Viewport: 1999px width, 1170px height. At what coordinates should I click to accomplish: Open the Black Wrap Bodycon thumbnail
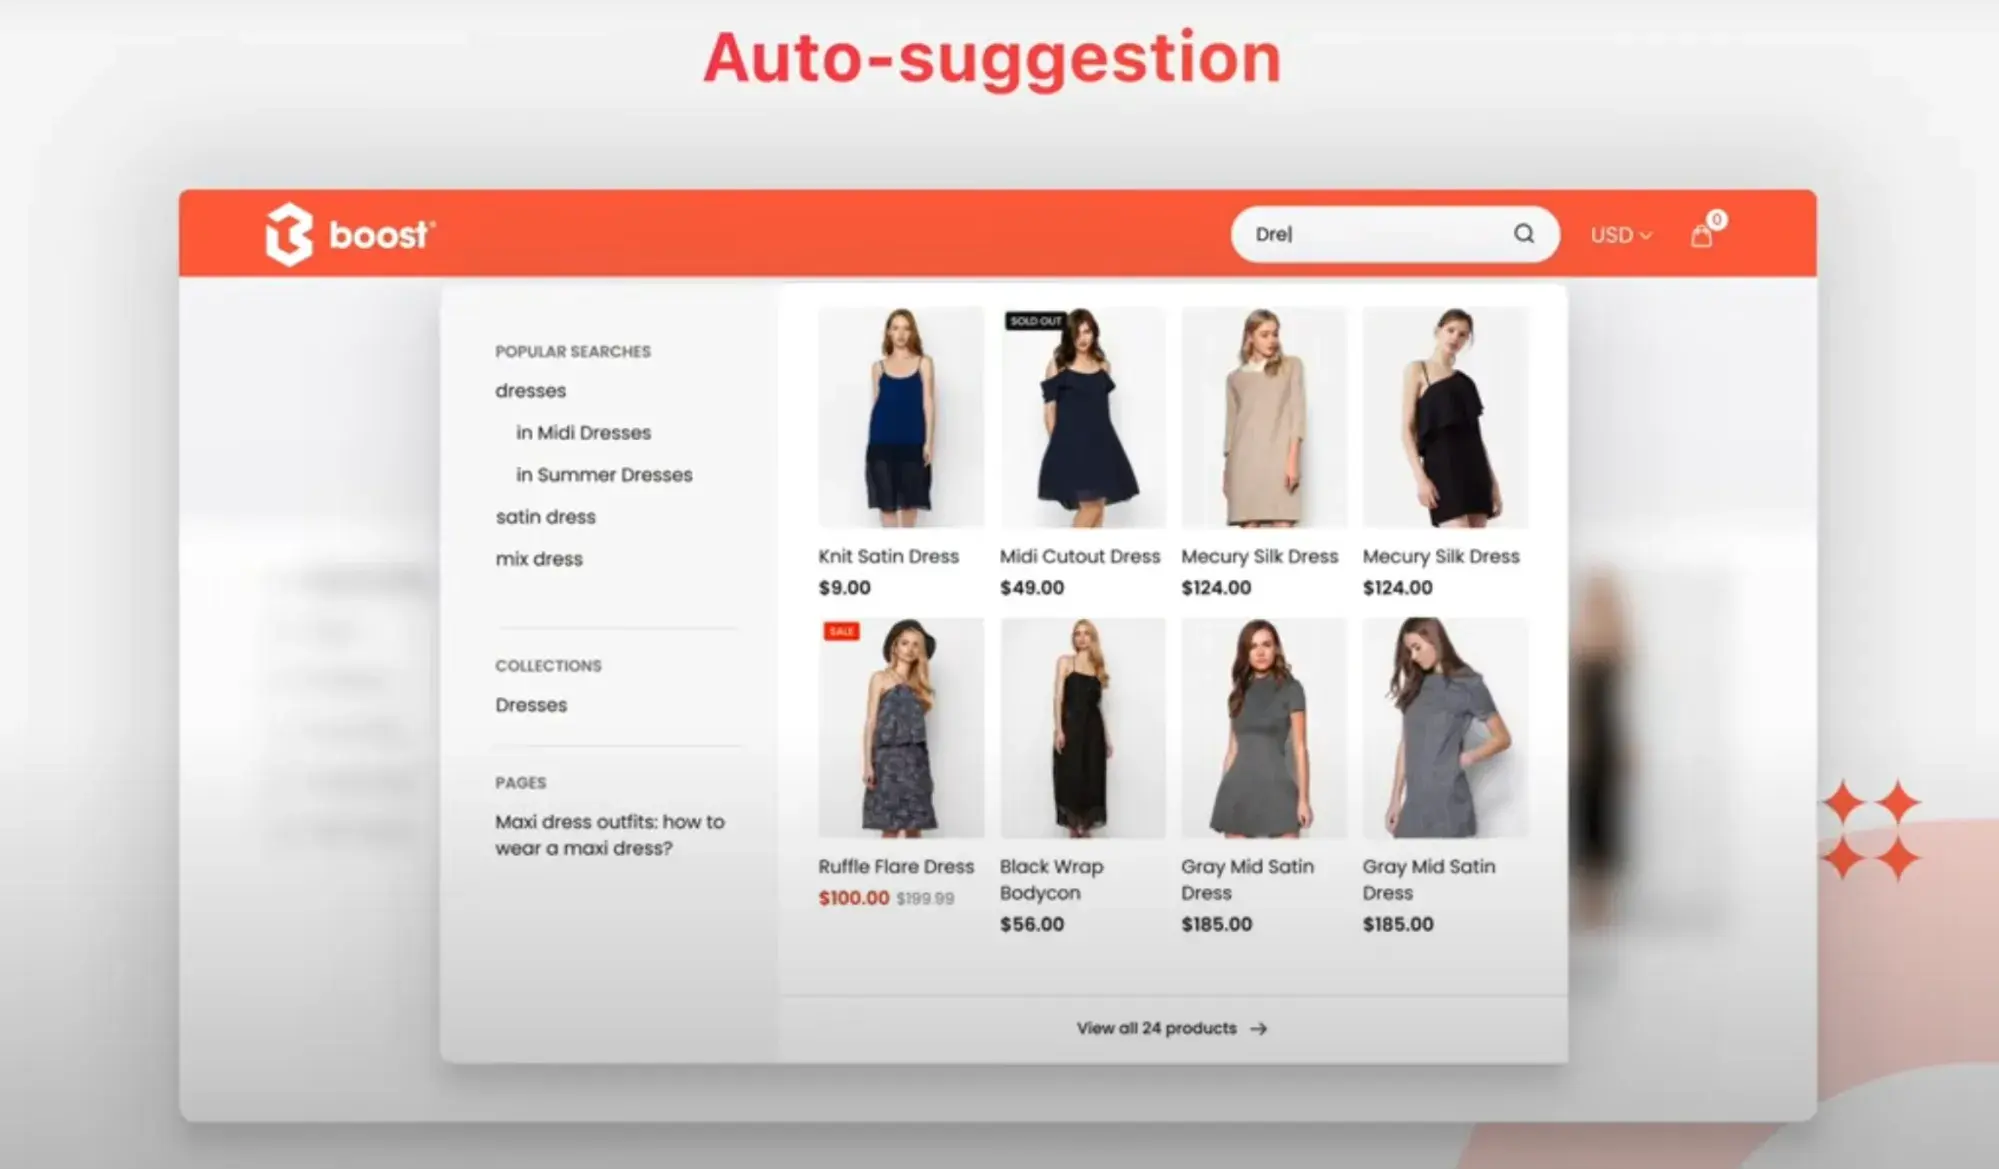click(1082, 728)
